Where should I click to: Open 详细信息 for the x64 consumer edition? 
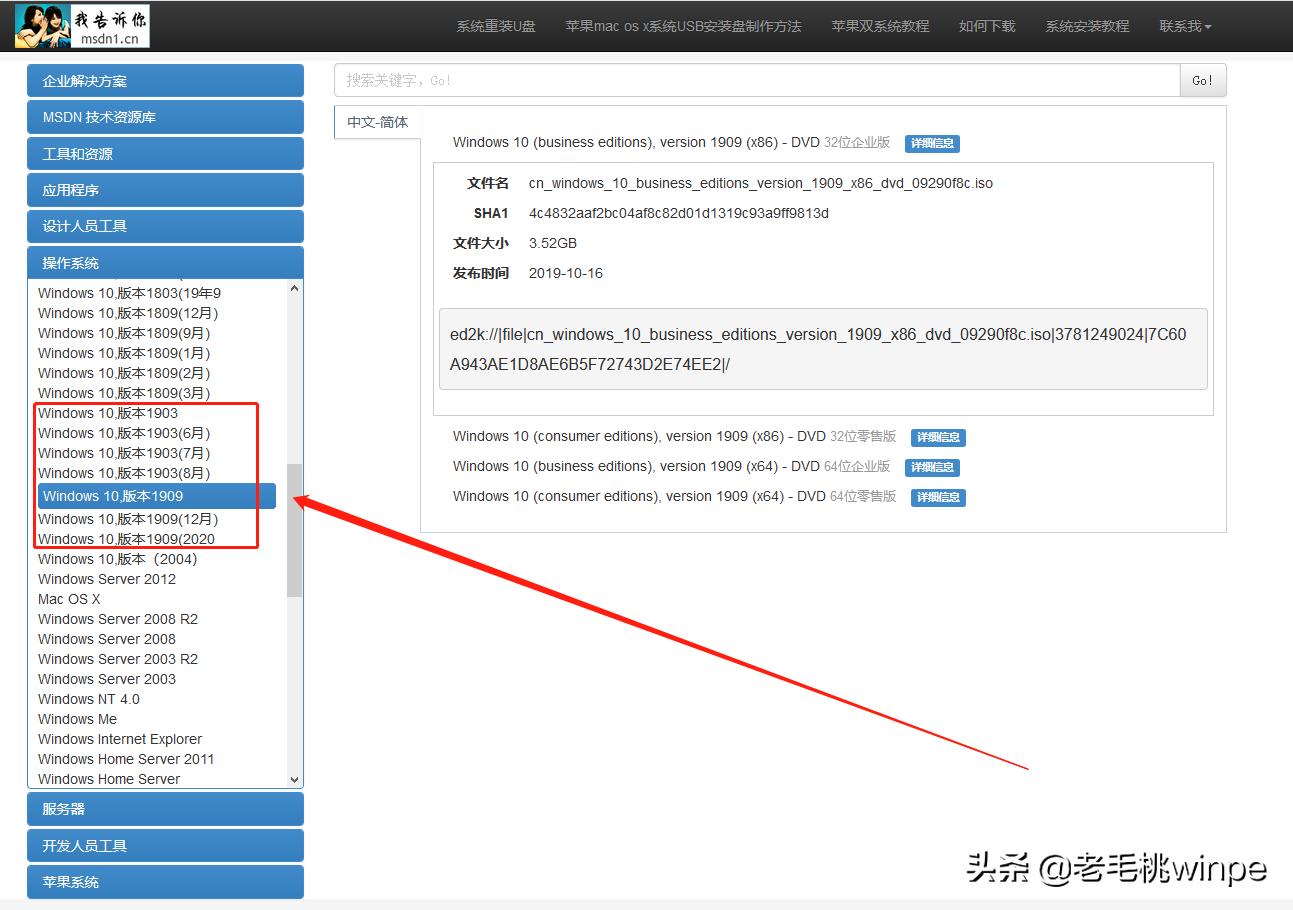938,497
